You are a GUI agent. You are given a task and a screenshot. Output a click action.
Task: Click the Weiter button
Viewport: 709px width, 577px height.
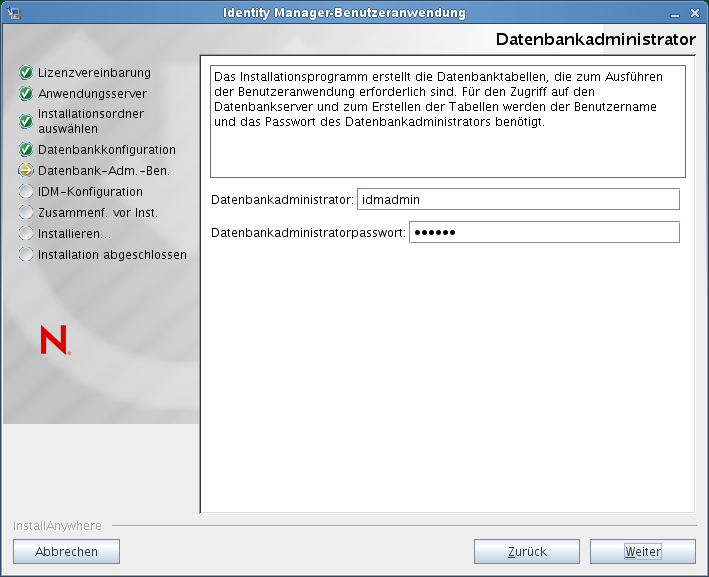(643, 551)
